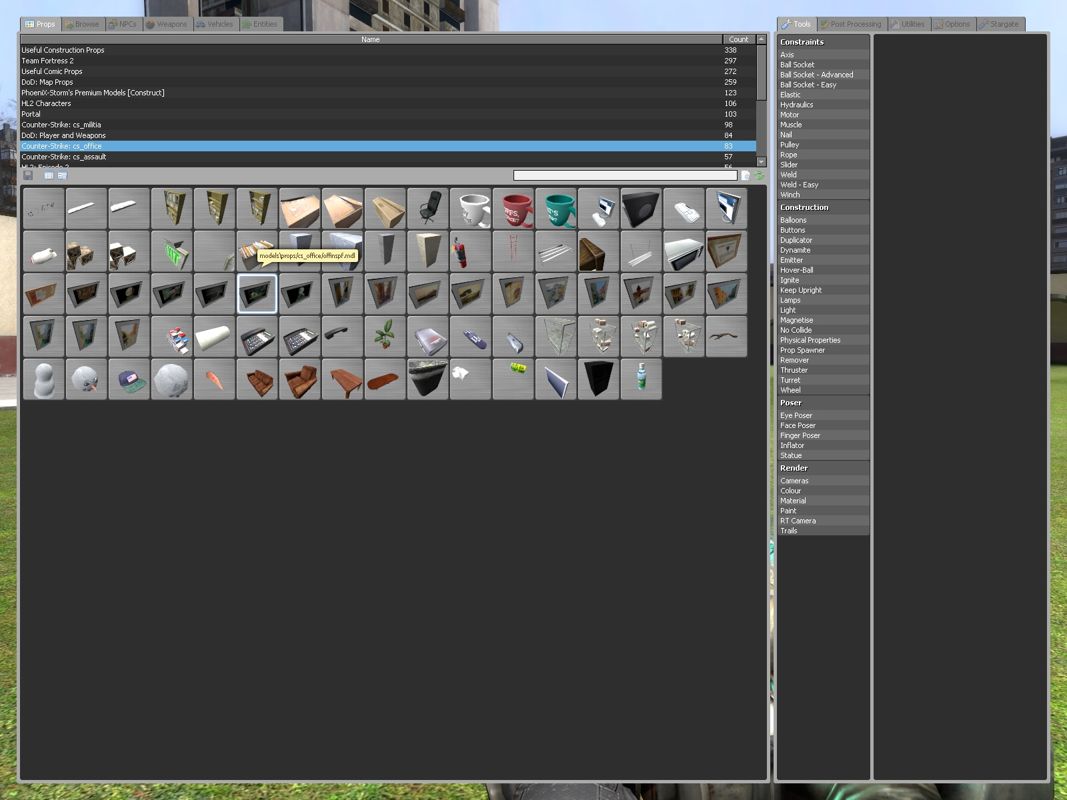1067x800 pixels.
Task: Pick the potted plant prop
Action: point(385,337)
